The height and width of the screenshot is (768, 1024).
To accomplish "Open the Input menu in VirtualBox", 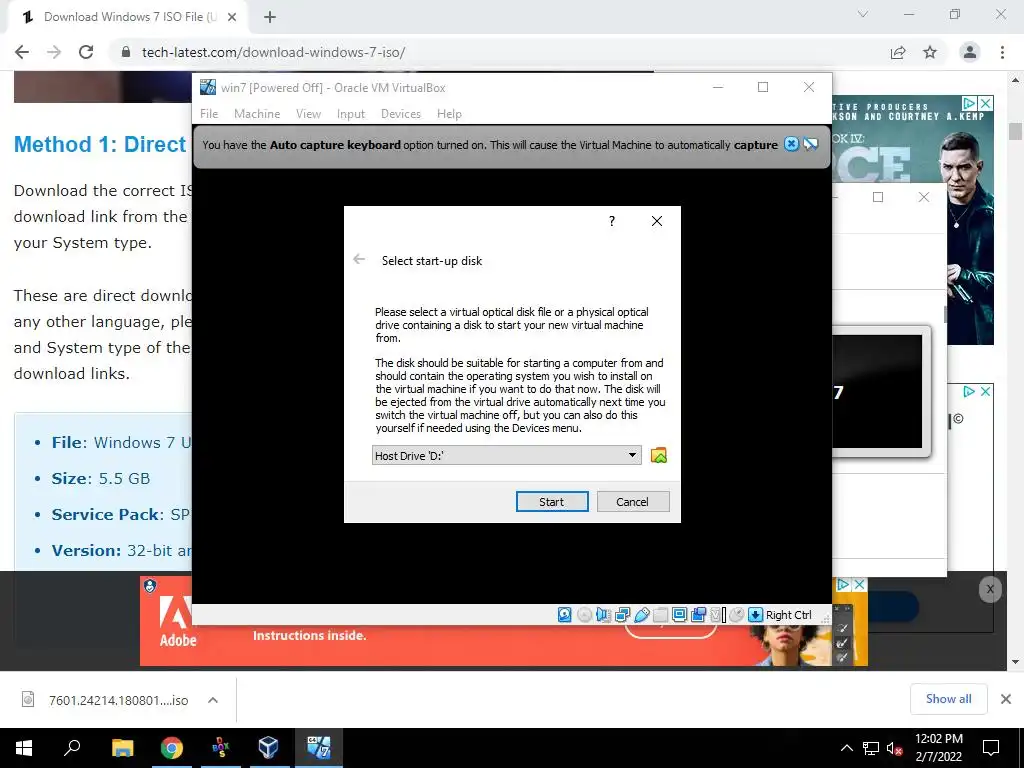I will coord(351,114).
